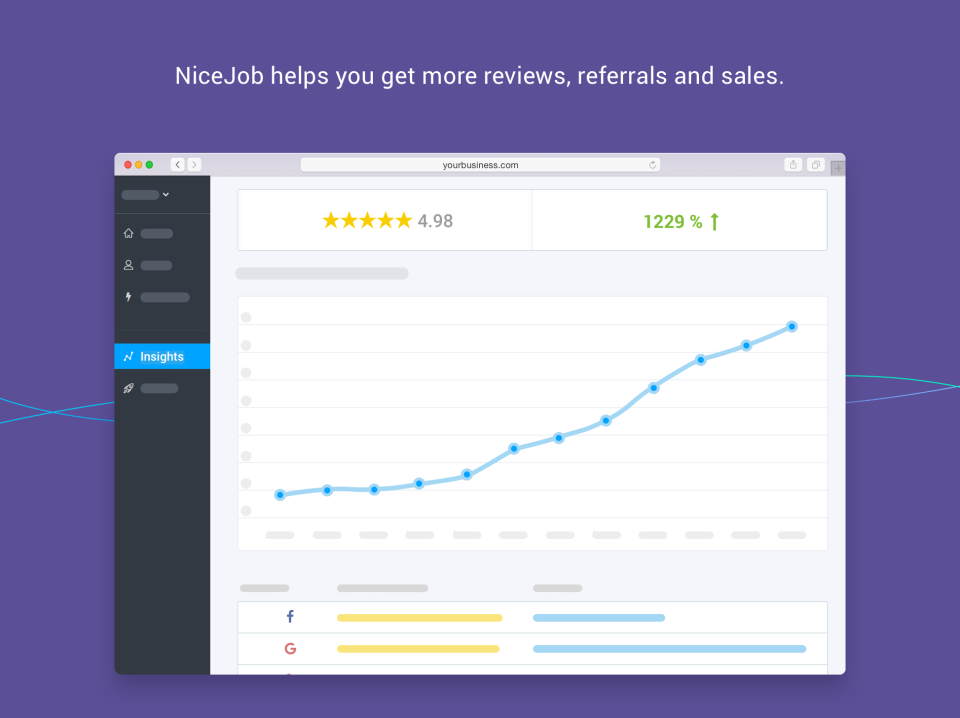Click the Facebook icon row
960x718 pixels.
coord(533,617)
